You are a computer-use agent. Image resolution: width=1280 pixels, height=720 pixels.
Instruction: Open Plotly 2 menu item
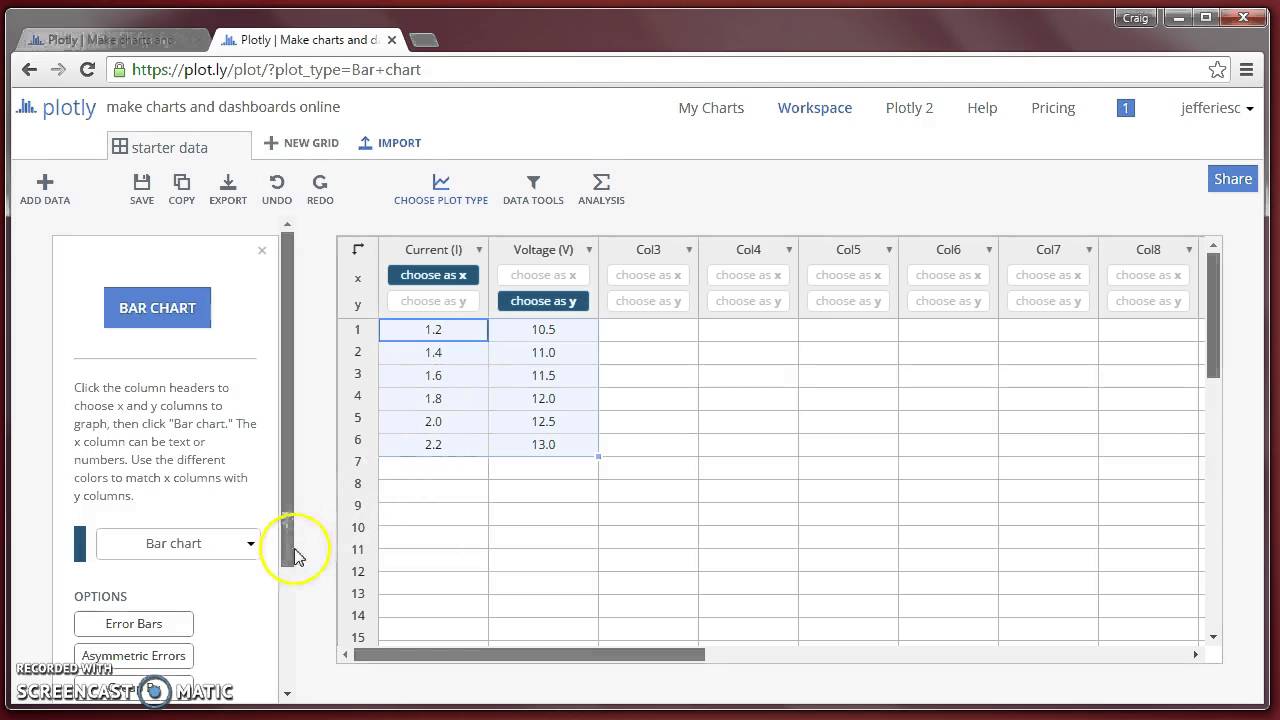click(909, 108)
